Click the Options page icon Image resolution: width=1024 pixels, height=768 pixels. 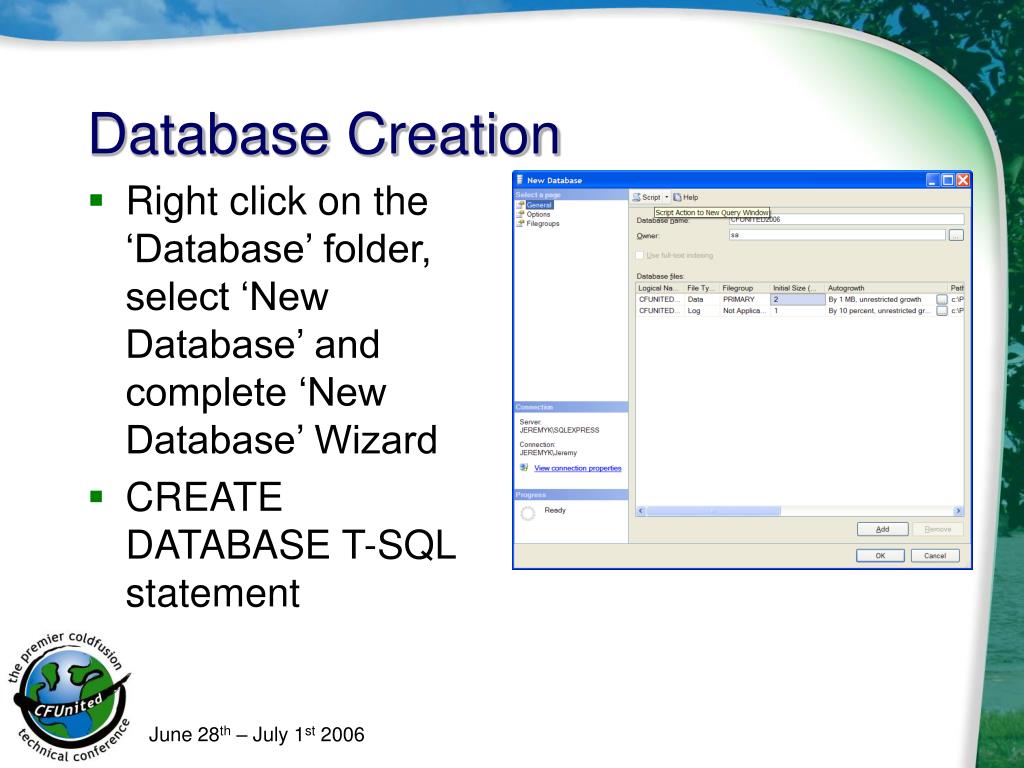pos(520,214)
